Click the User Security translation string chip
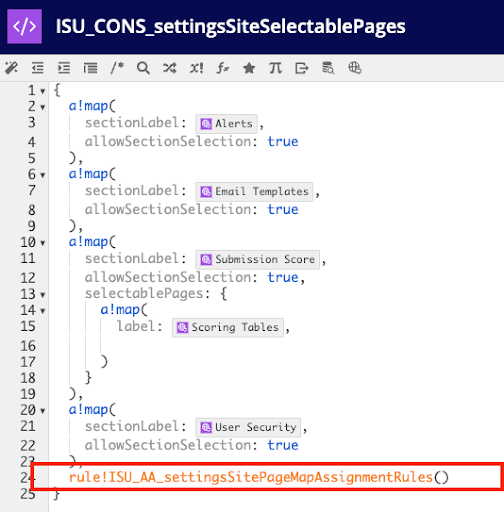504x512 pixels. click(248, 427)
